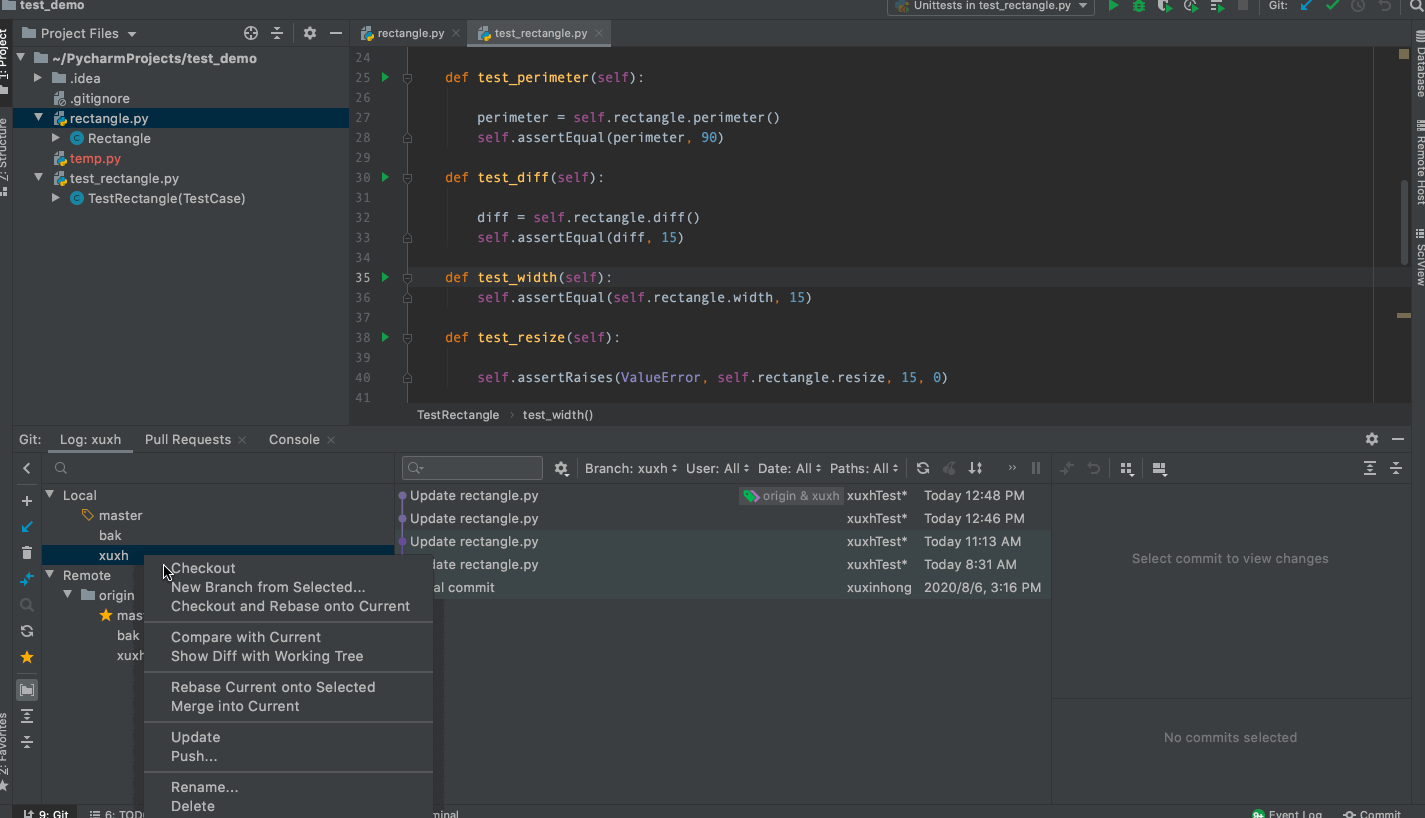Hide the Project panel with minus icon
This screenshot has width=1425, height=818.
(x=336, y=33)
